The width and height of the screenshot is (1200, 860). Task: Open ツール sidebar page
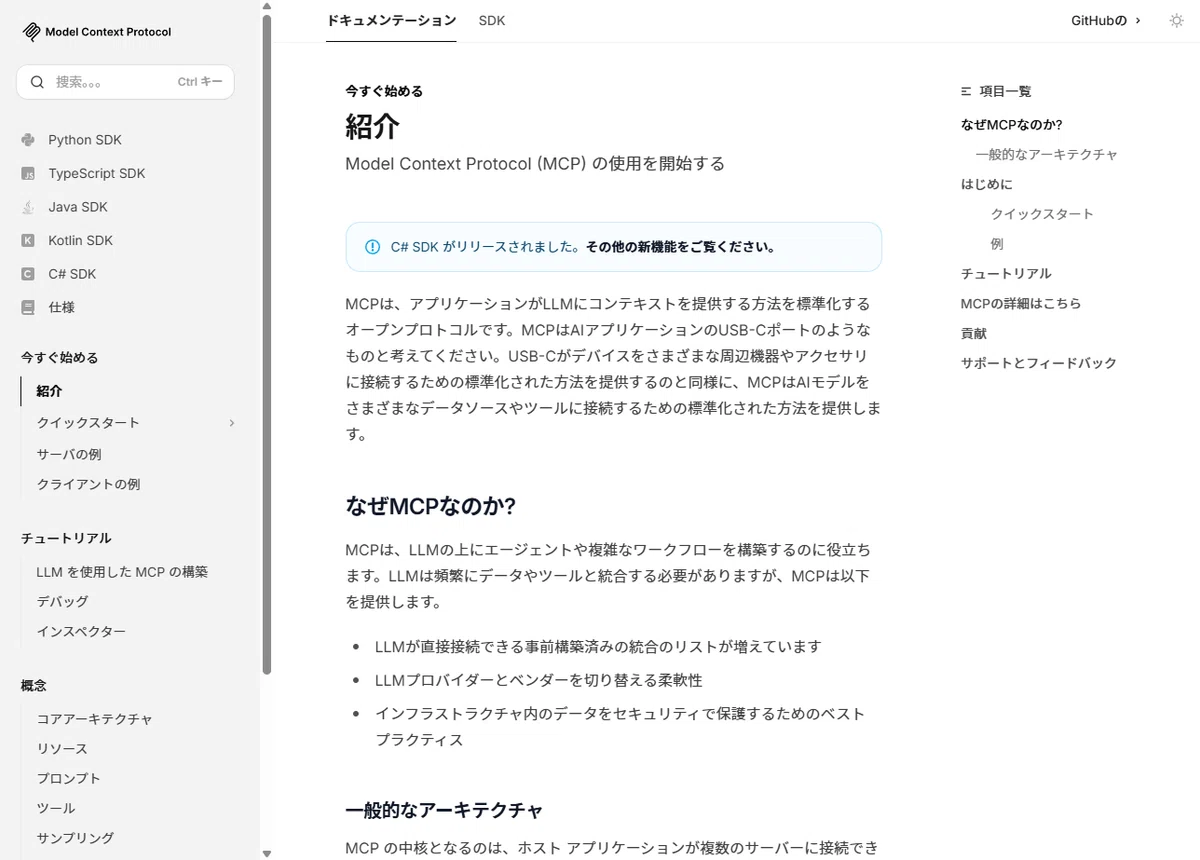[56, 808]
